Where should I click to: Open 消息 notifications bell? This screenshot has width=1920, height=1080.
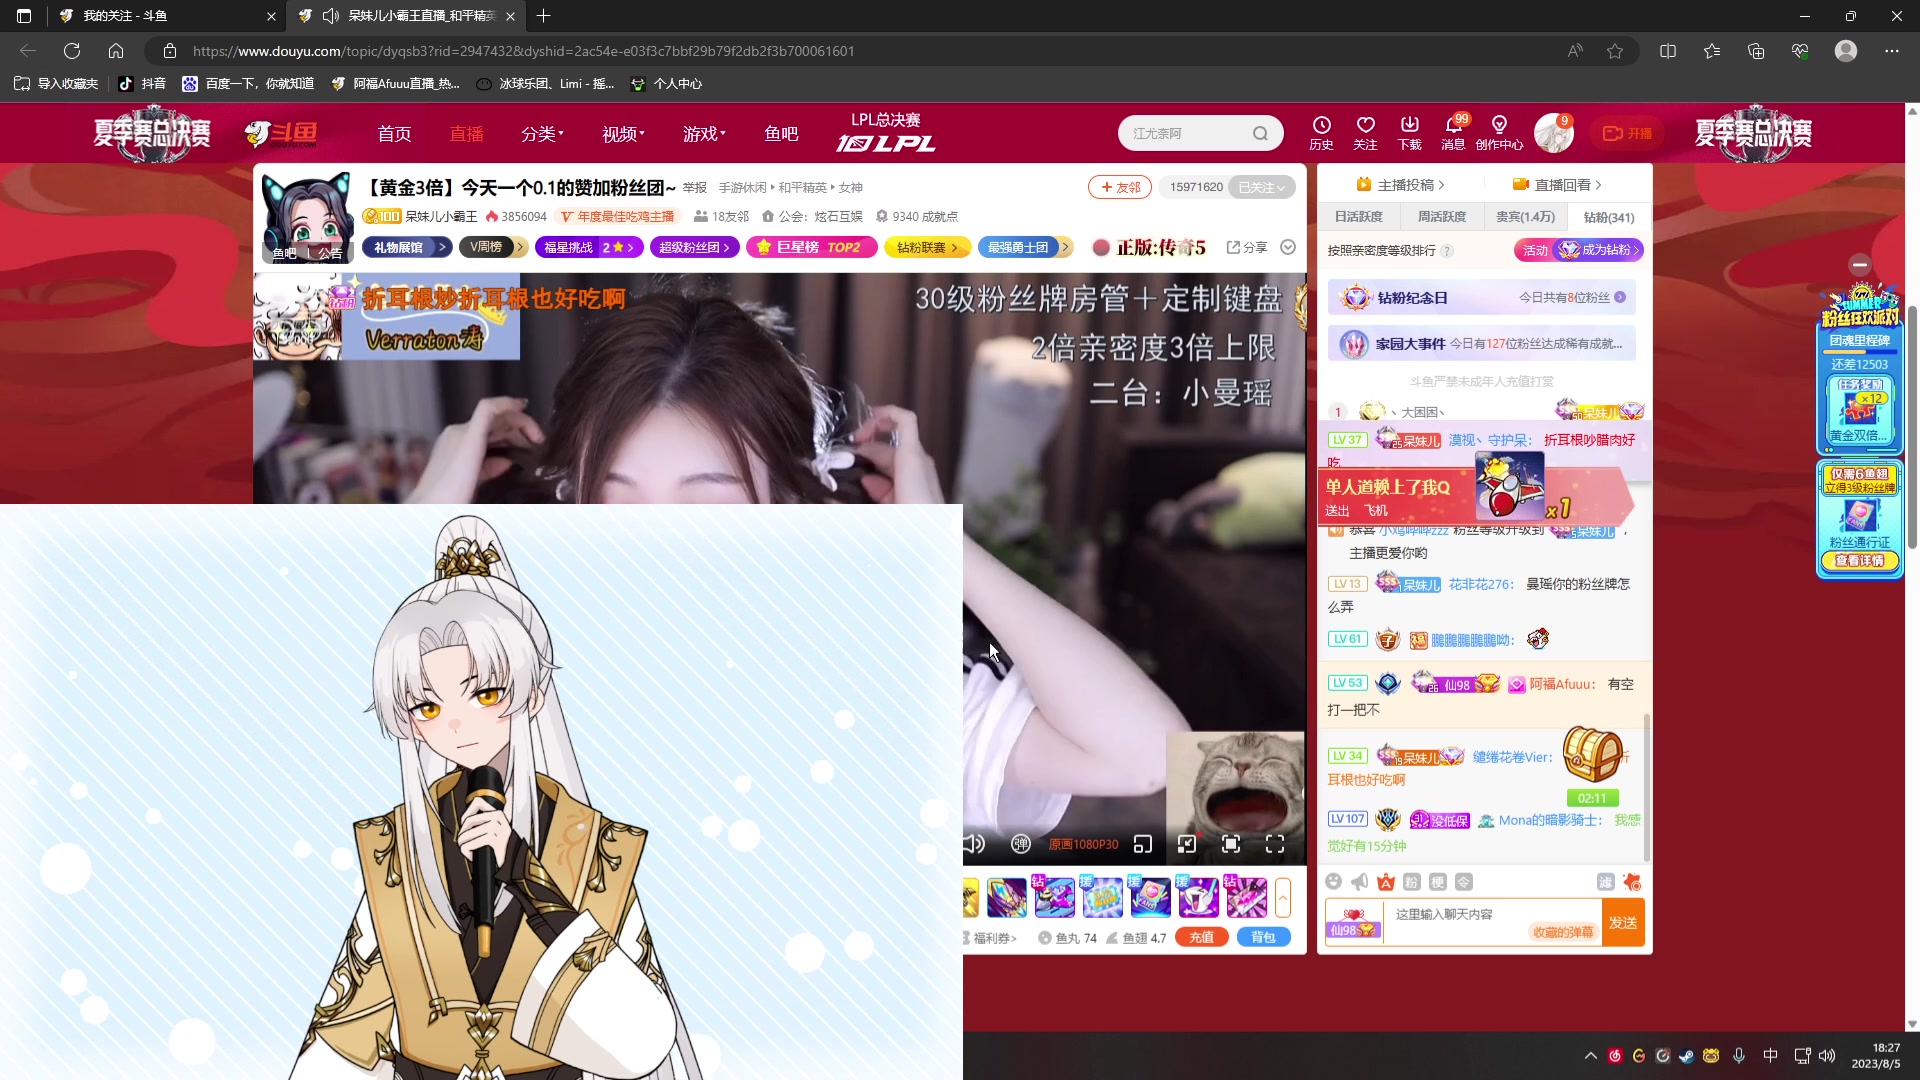click(1453, 132)
